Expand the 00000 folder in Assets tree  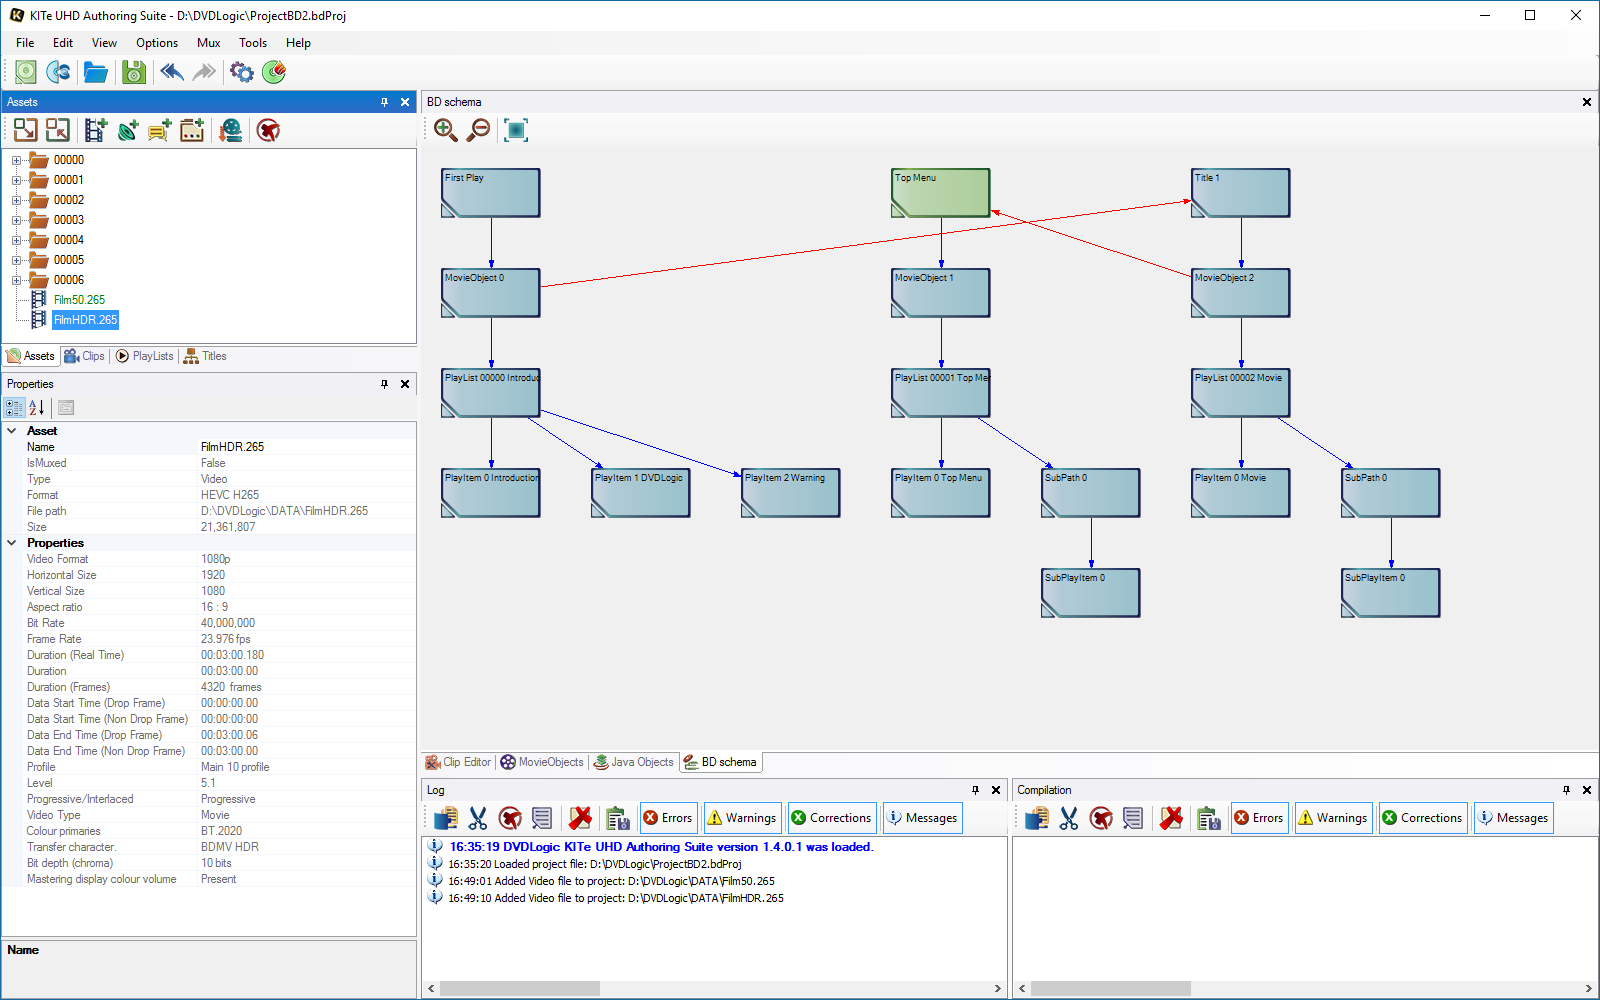coord(16,160)
